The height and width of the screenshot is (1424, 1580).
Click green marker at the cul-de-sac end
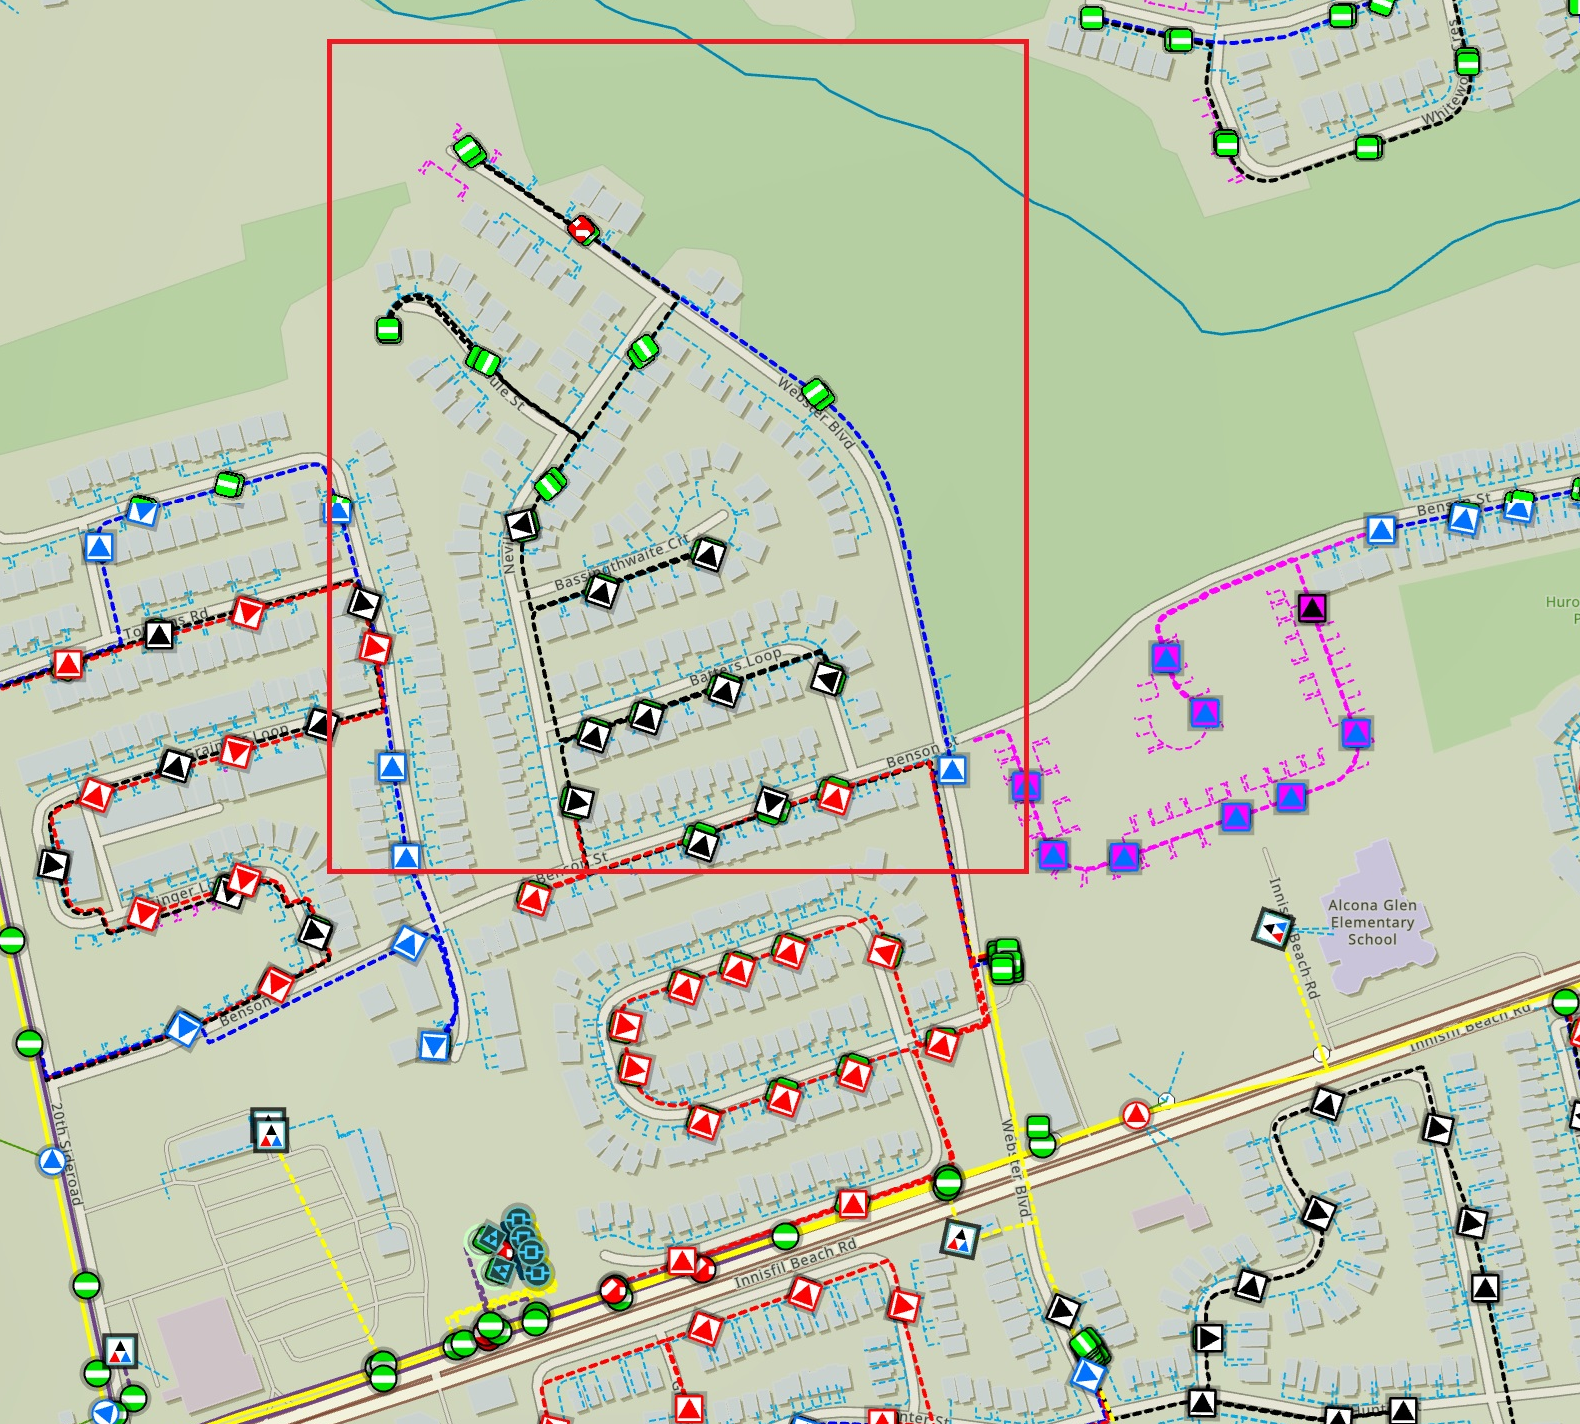point(388,329)
